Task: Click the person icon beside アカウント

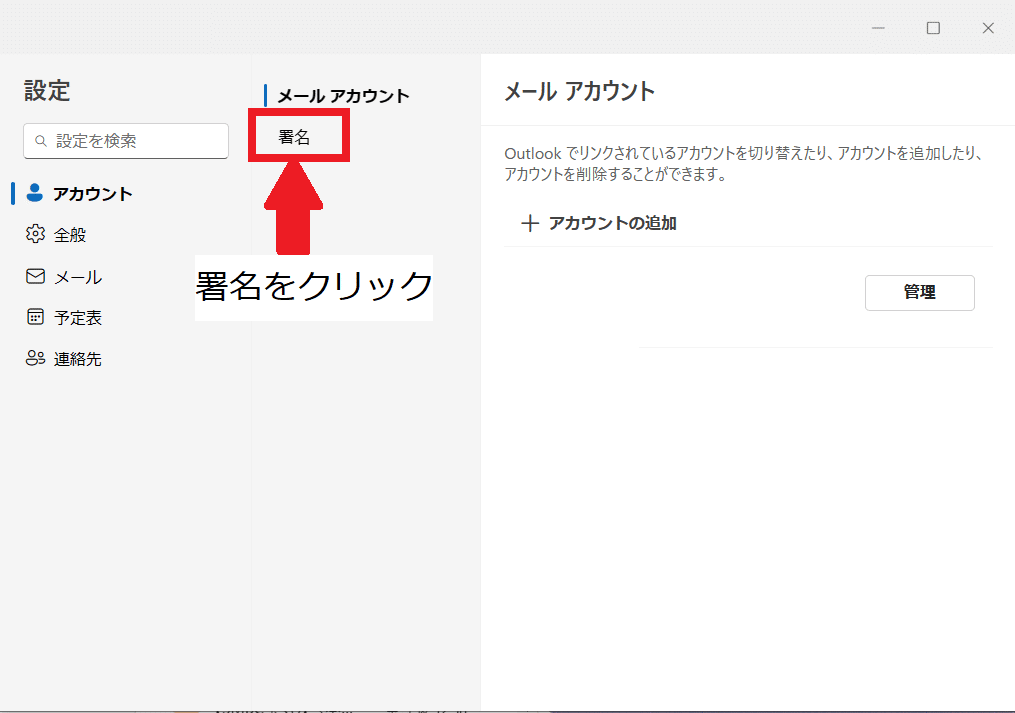Action: 35,193
